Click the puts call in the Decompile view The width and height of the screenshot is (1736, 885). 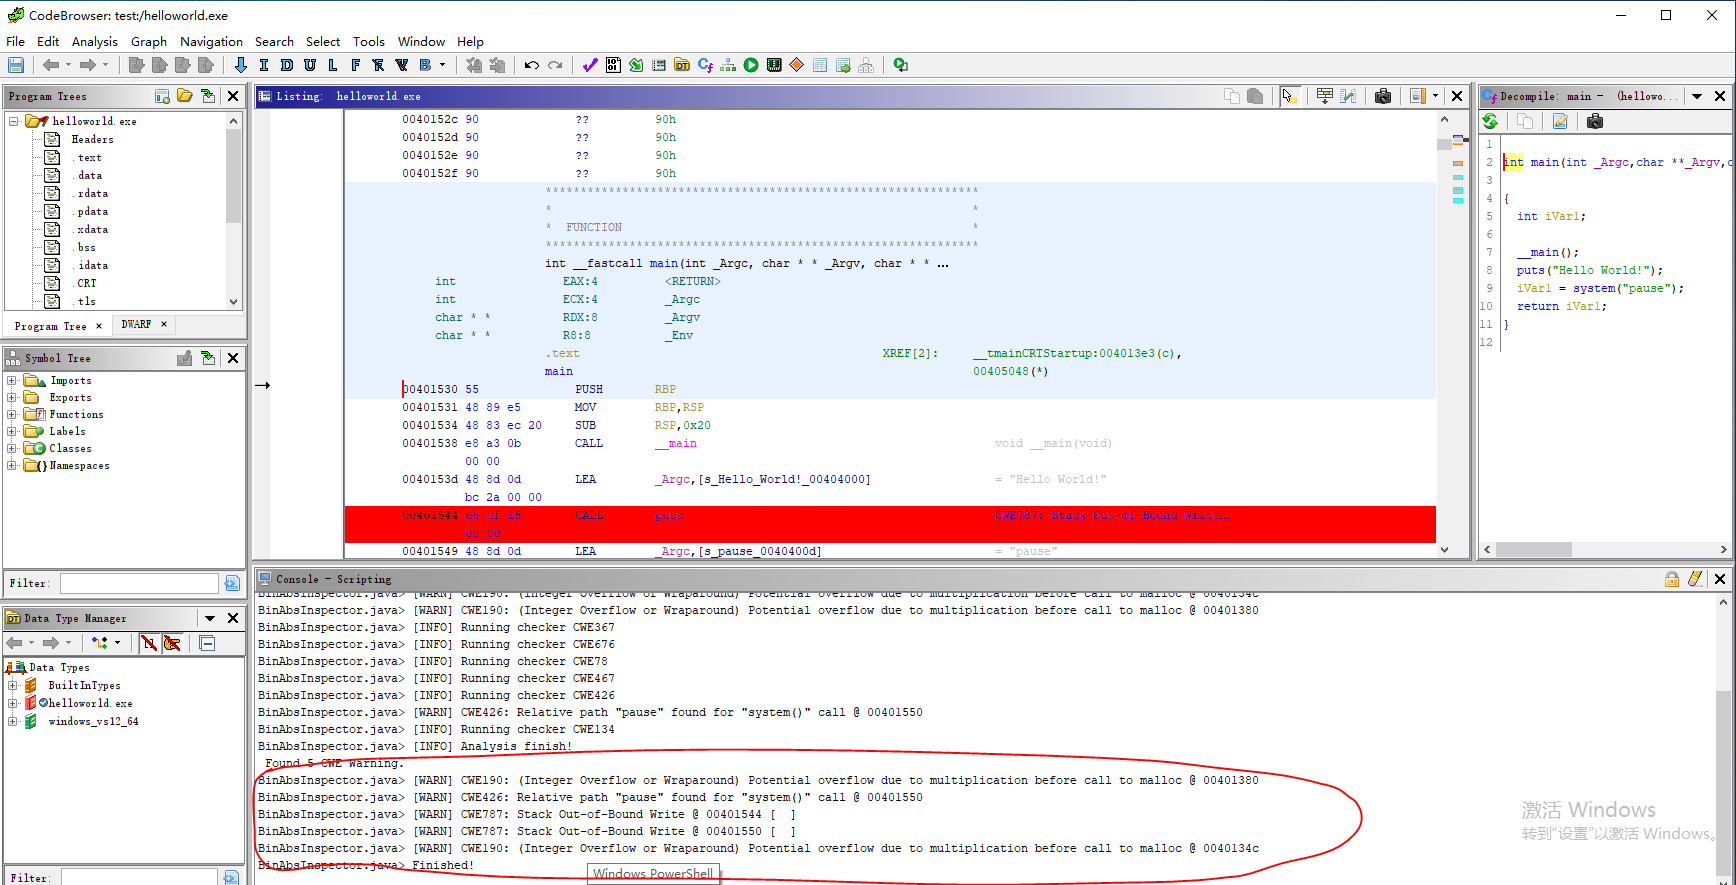[x=1530, y=270]
